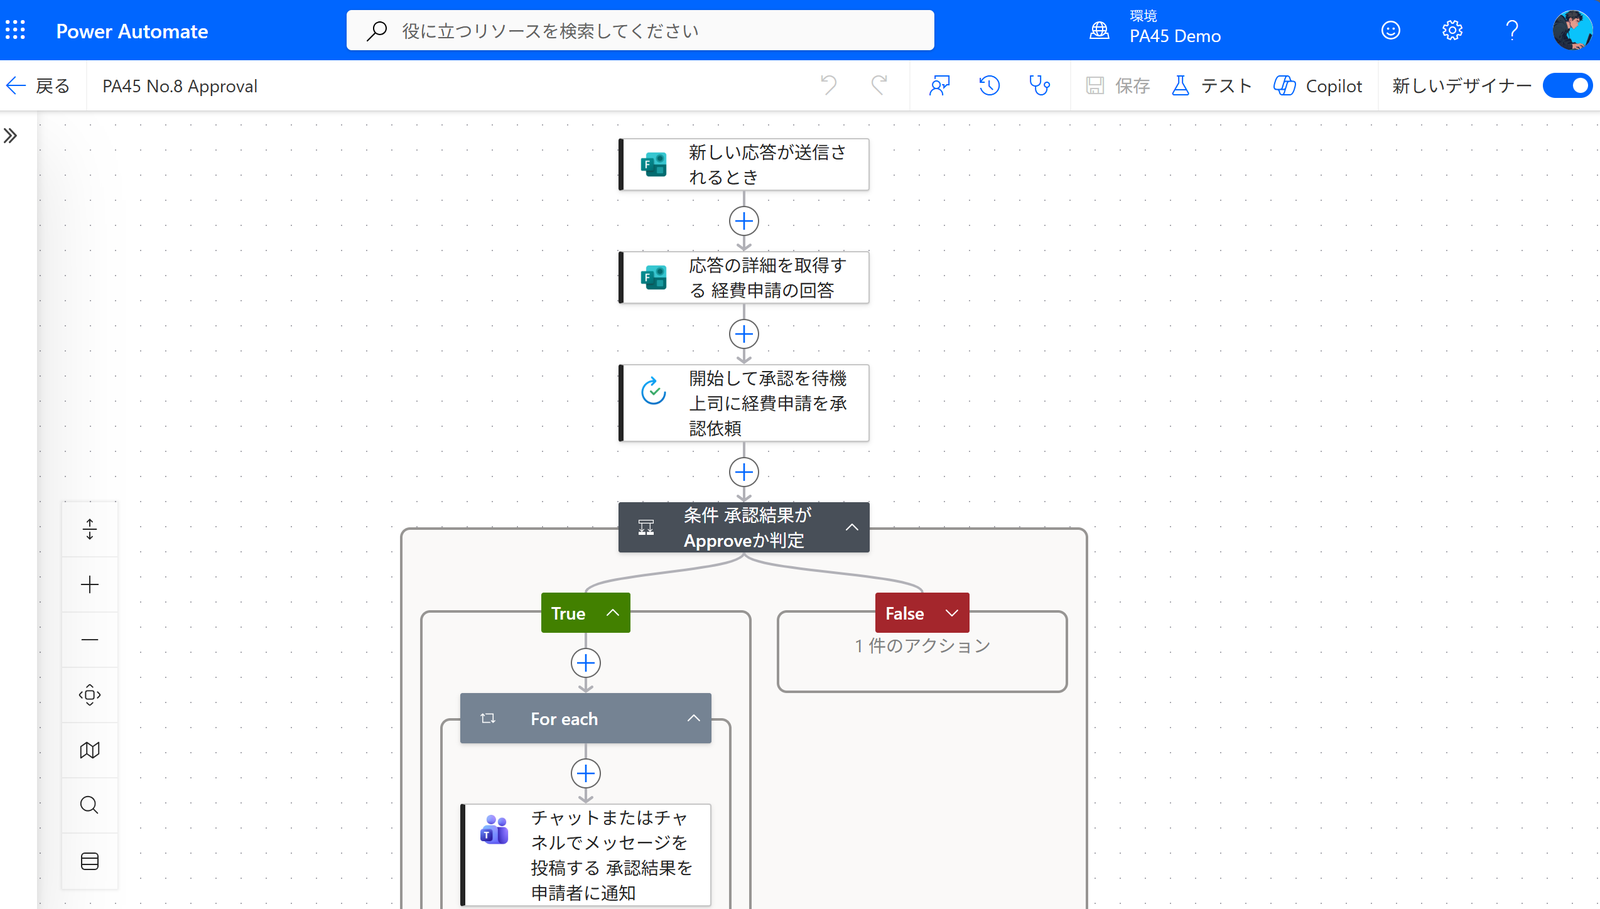Click the flow name PA45 No.8 Approval
This screenshot has height=909, width=1600.
click(x=180, y=86)
